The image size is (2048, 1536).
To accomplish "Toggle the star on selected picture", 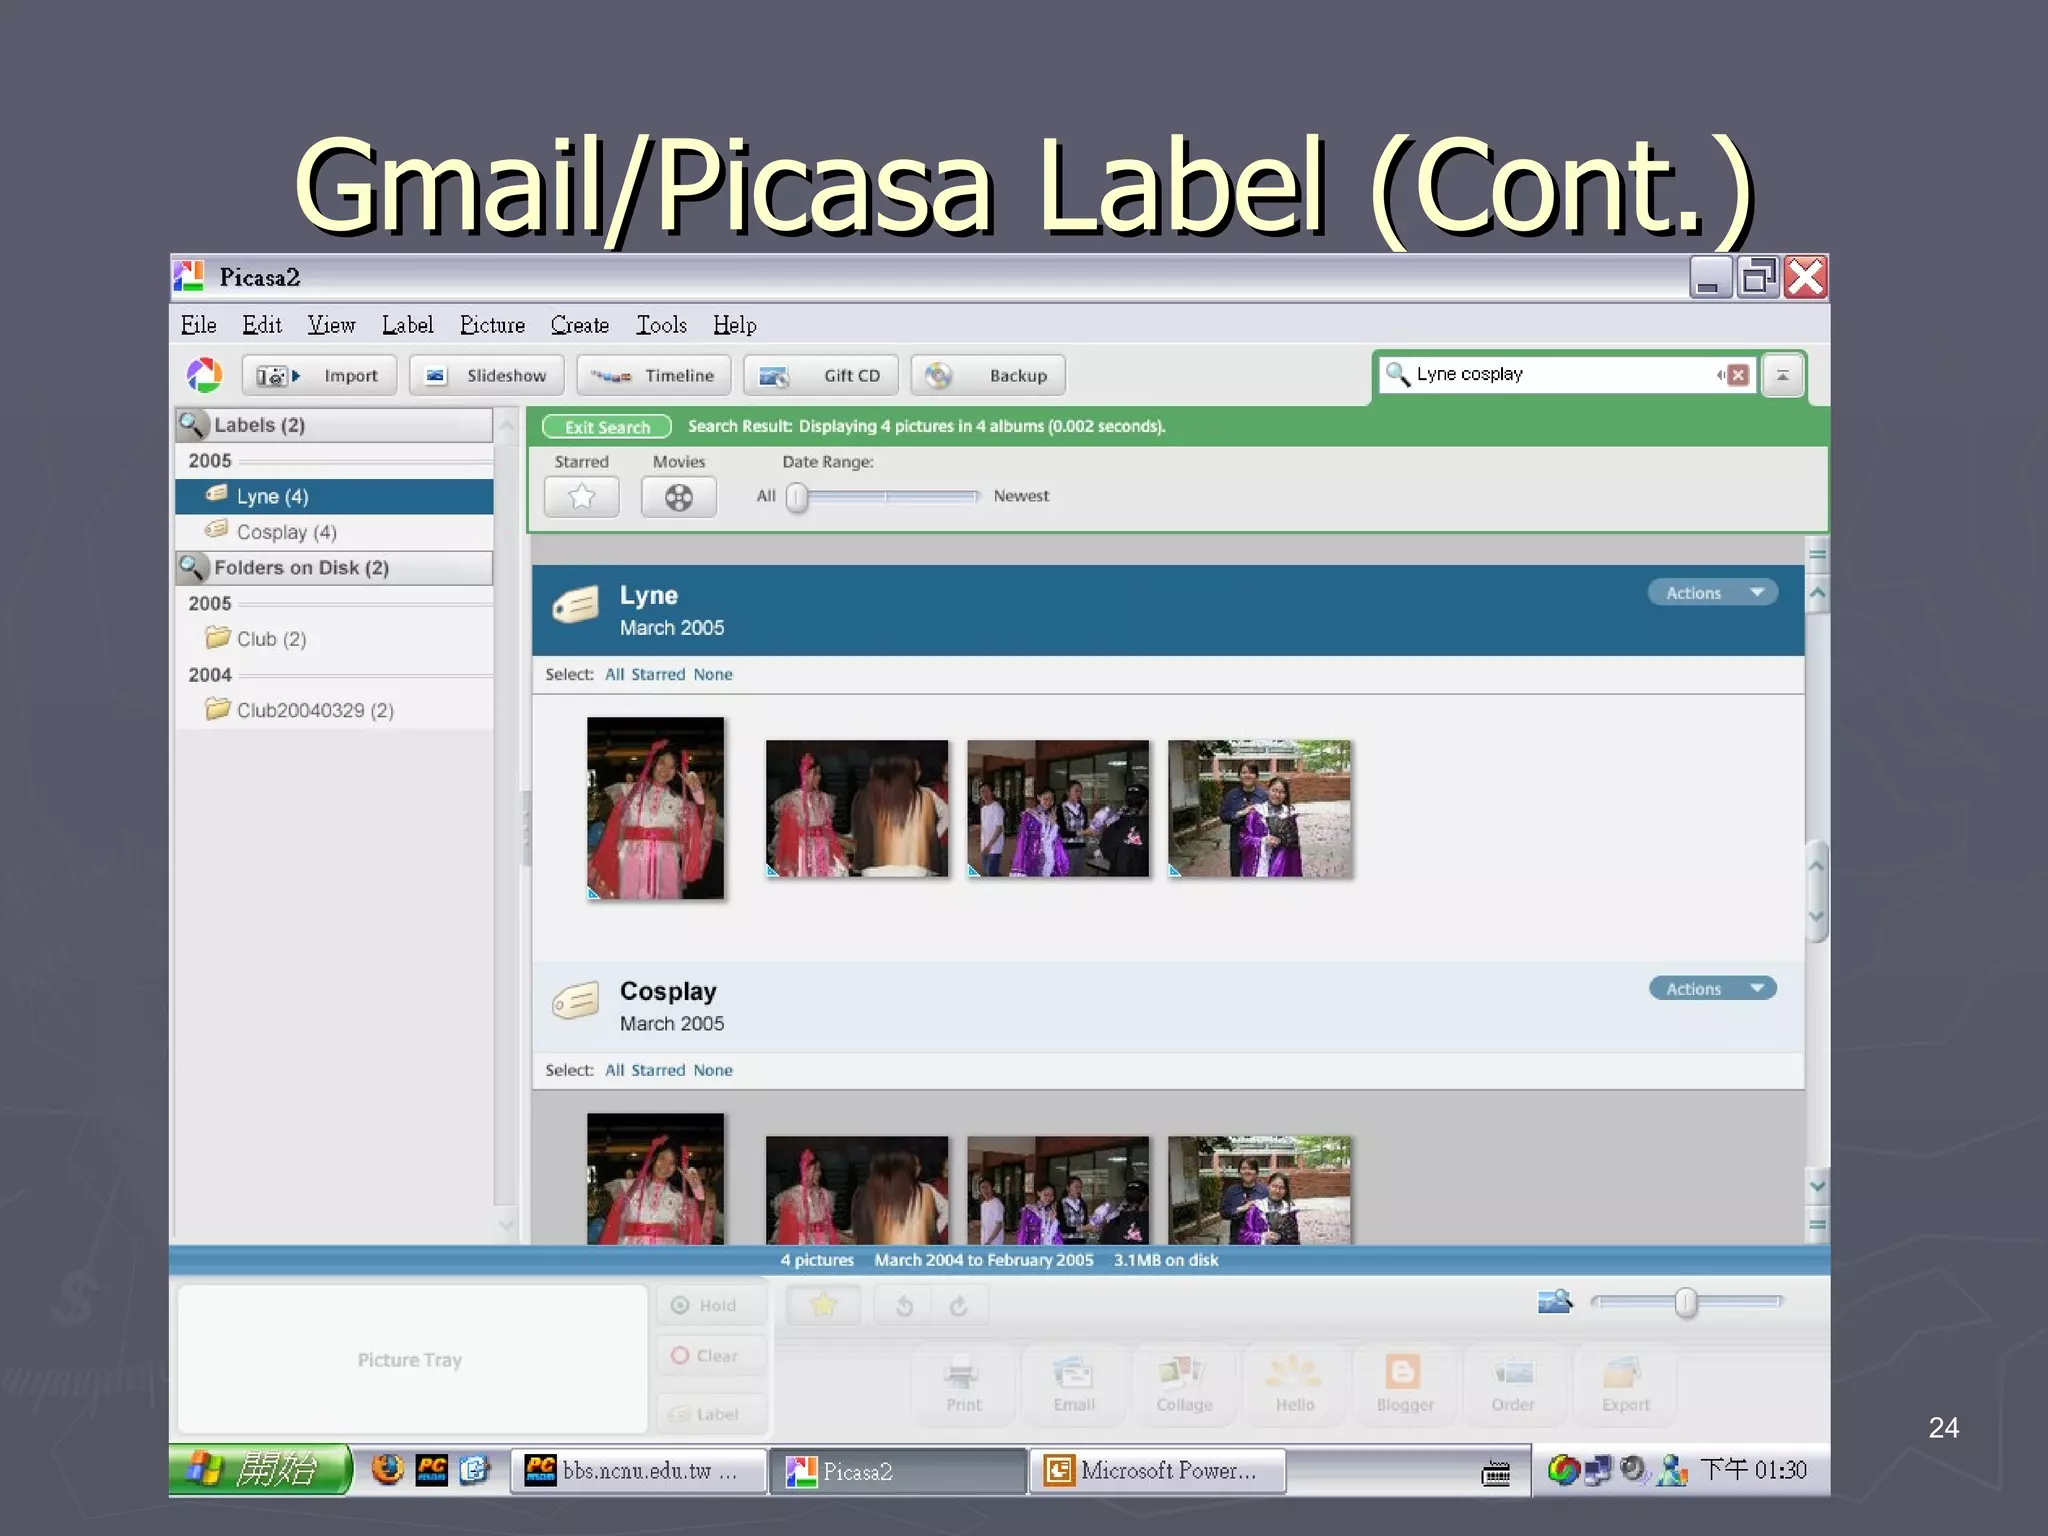I will (823, 1306).
